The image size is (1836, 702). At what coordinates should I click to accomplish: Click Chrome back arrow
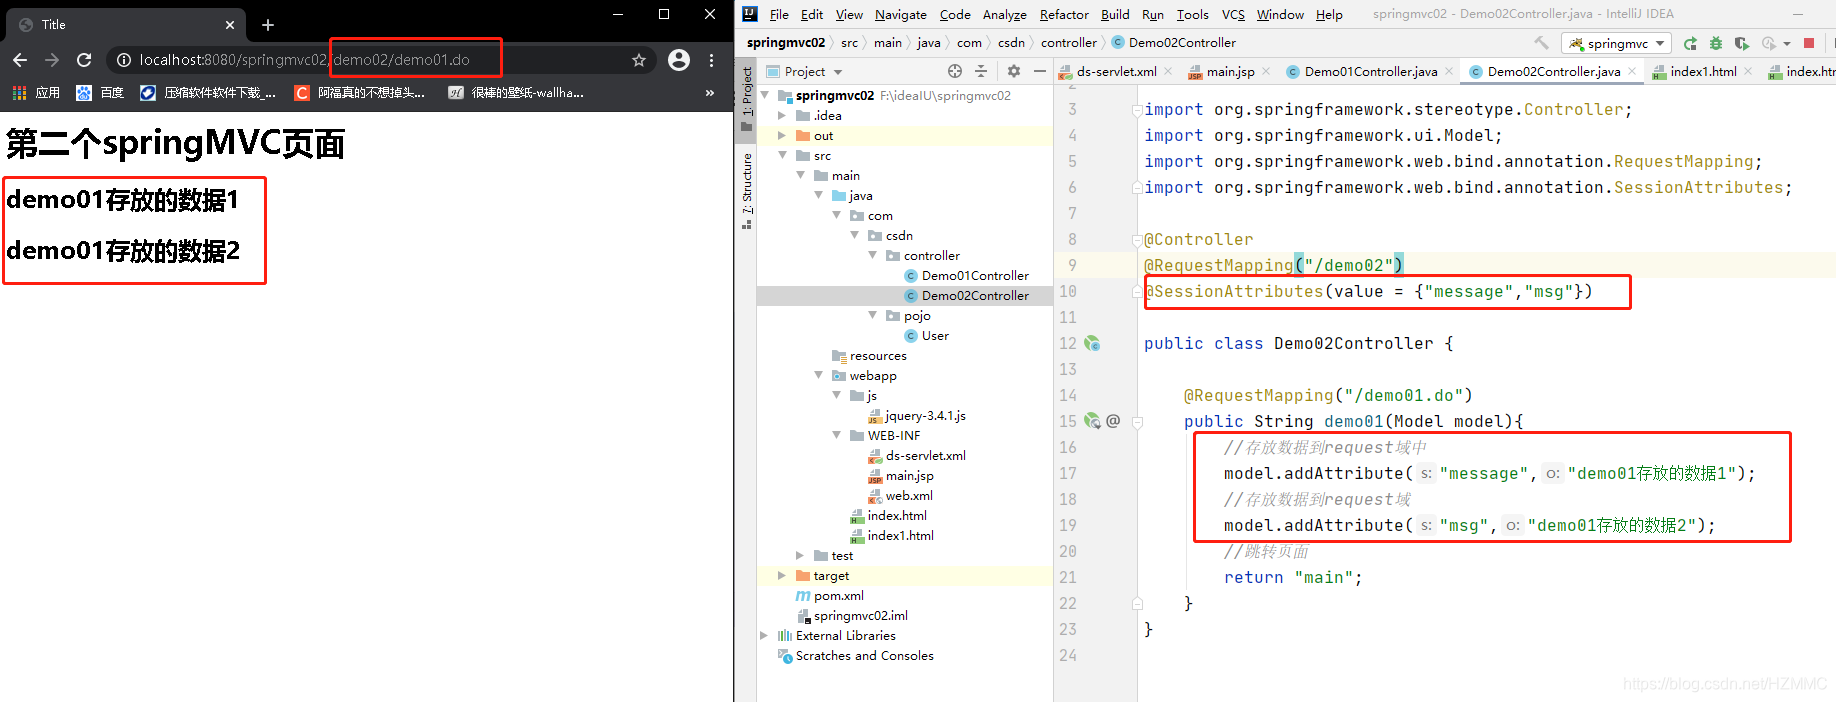pyautogui.click(x=20, y=60)
